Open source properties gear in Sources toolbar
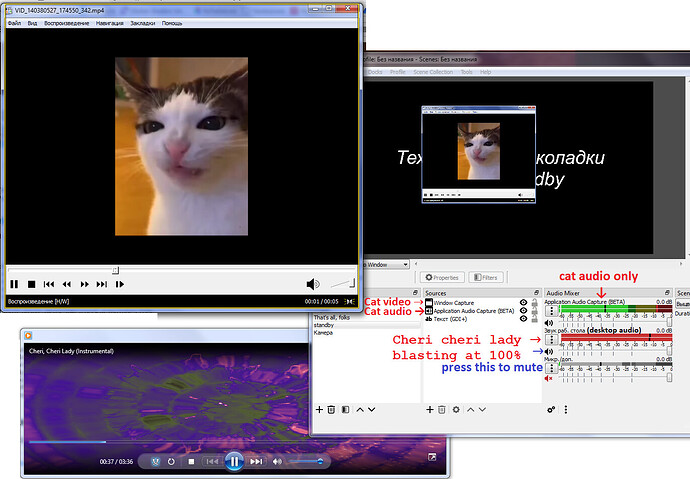The height and width of the screenshot is (479, 690). click(456, 410)
